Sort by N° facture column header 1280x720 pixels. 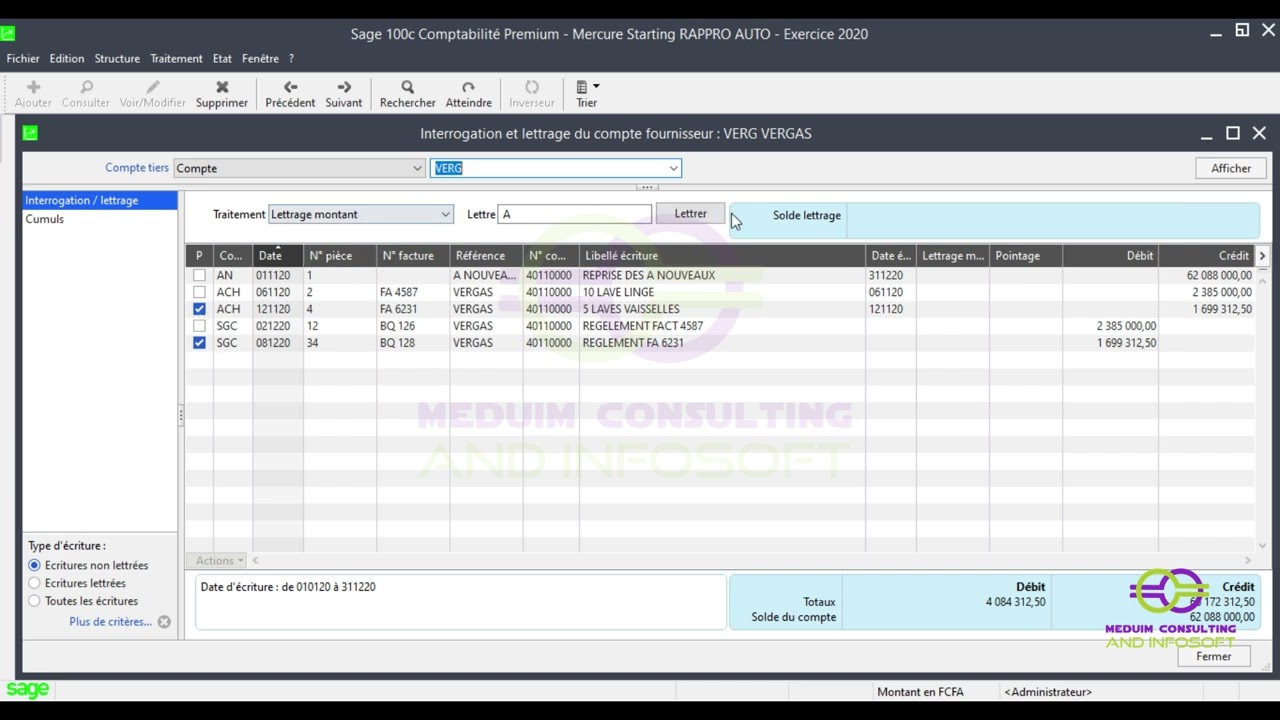tap(413, 256)
